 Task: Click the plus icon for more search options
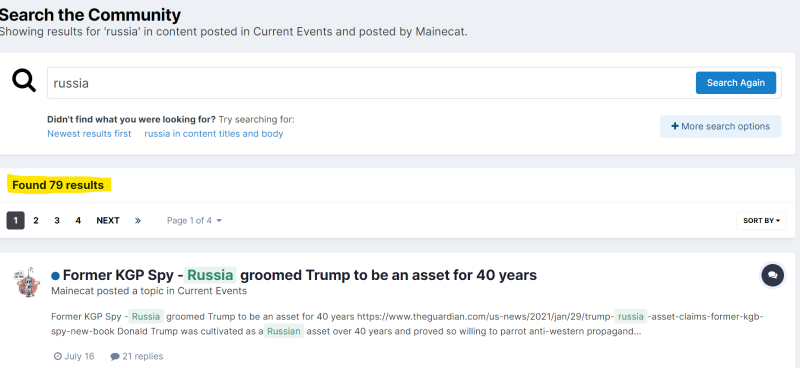(x=674, y=126)
